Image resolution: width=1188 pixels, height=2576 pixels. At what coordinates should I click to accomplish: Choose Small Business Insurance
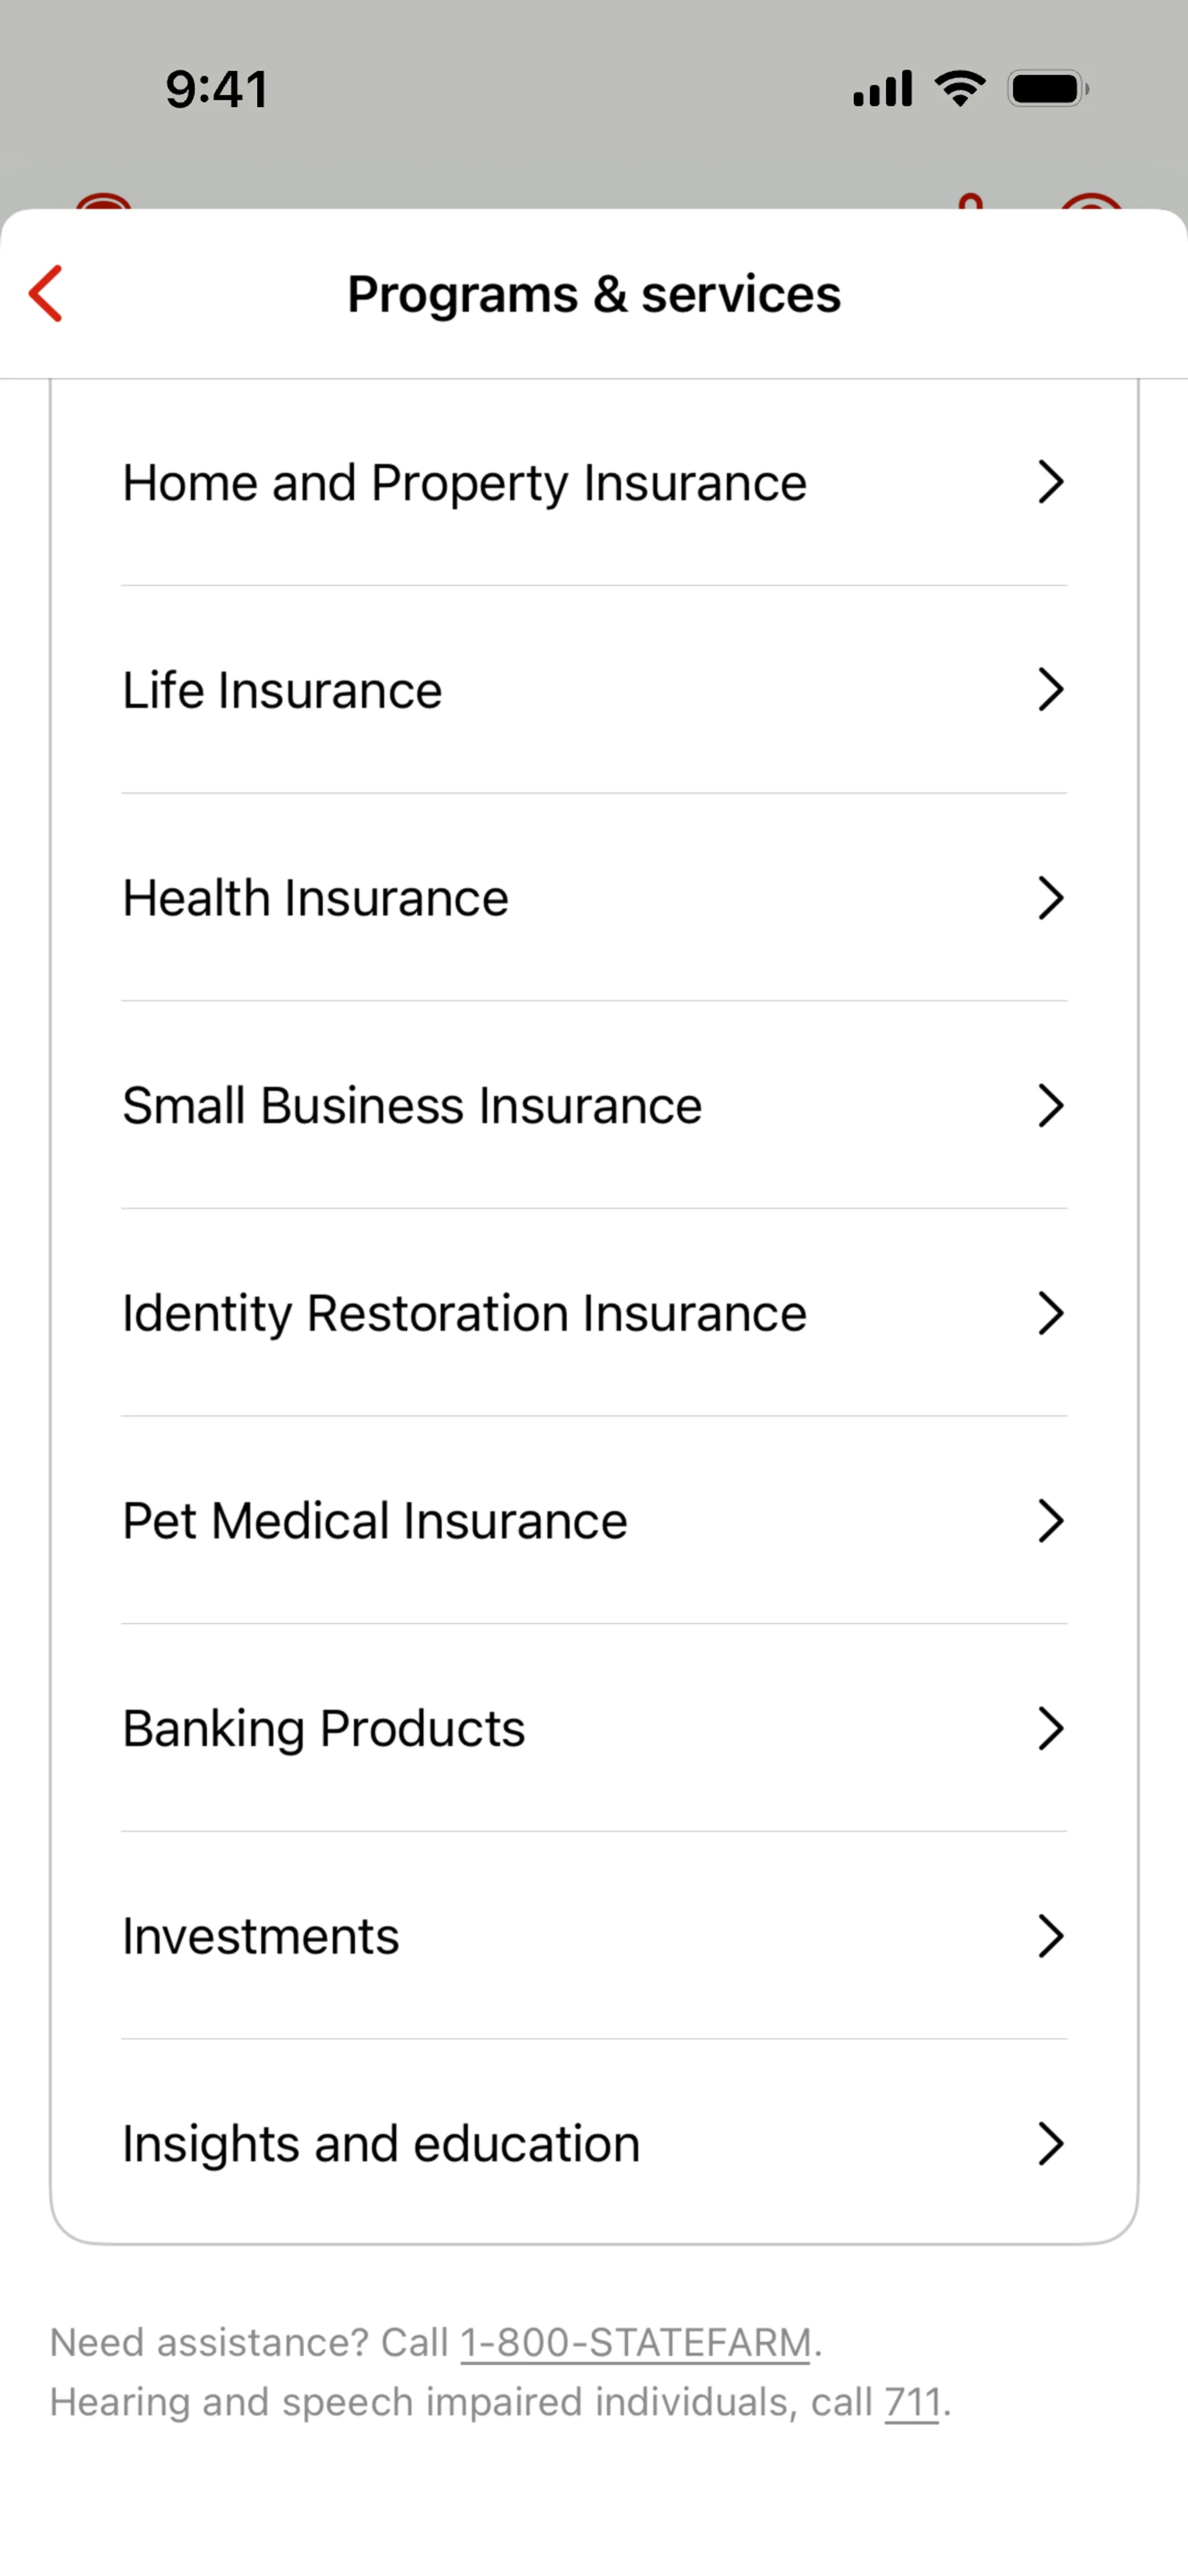click(412, 1106)
